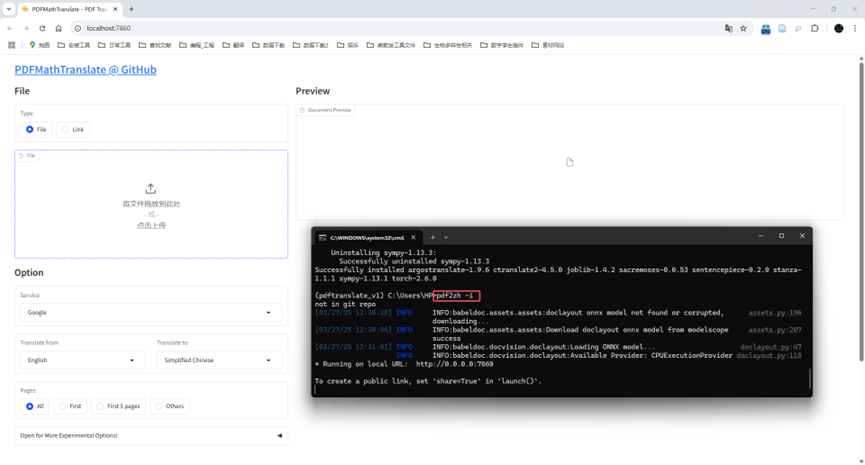Click the document icon in Preview pane
Viewport: 865px width, 465px height.
tap(569, 162)
